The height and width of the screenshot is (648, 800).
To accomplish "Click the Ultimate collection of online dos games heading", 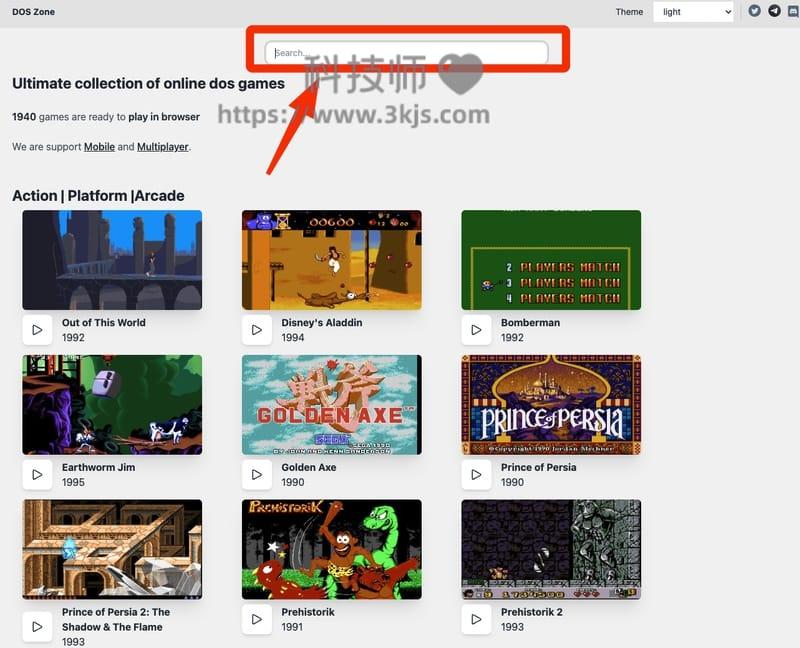I will [x=148, y=84].
